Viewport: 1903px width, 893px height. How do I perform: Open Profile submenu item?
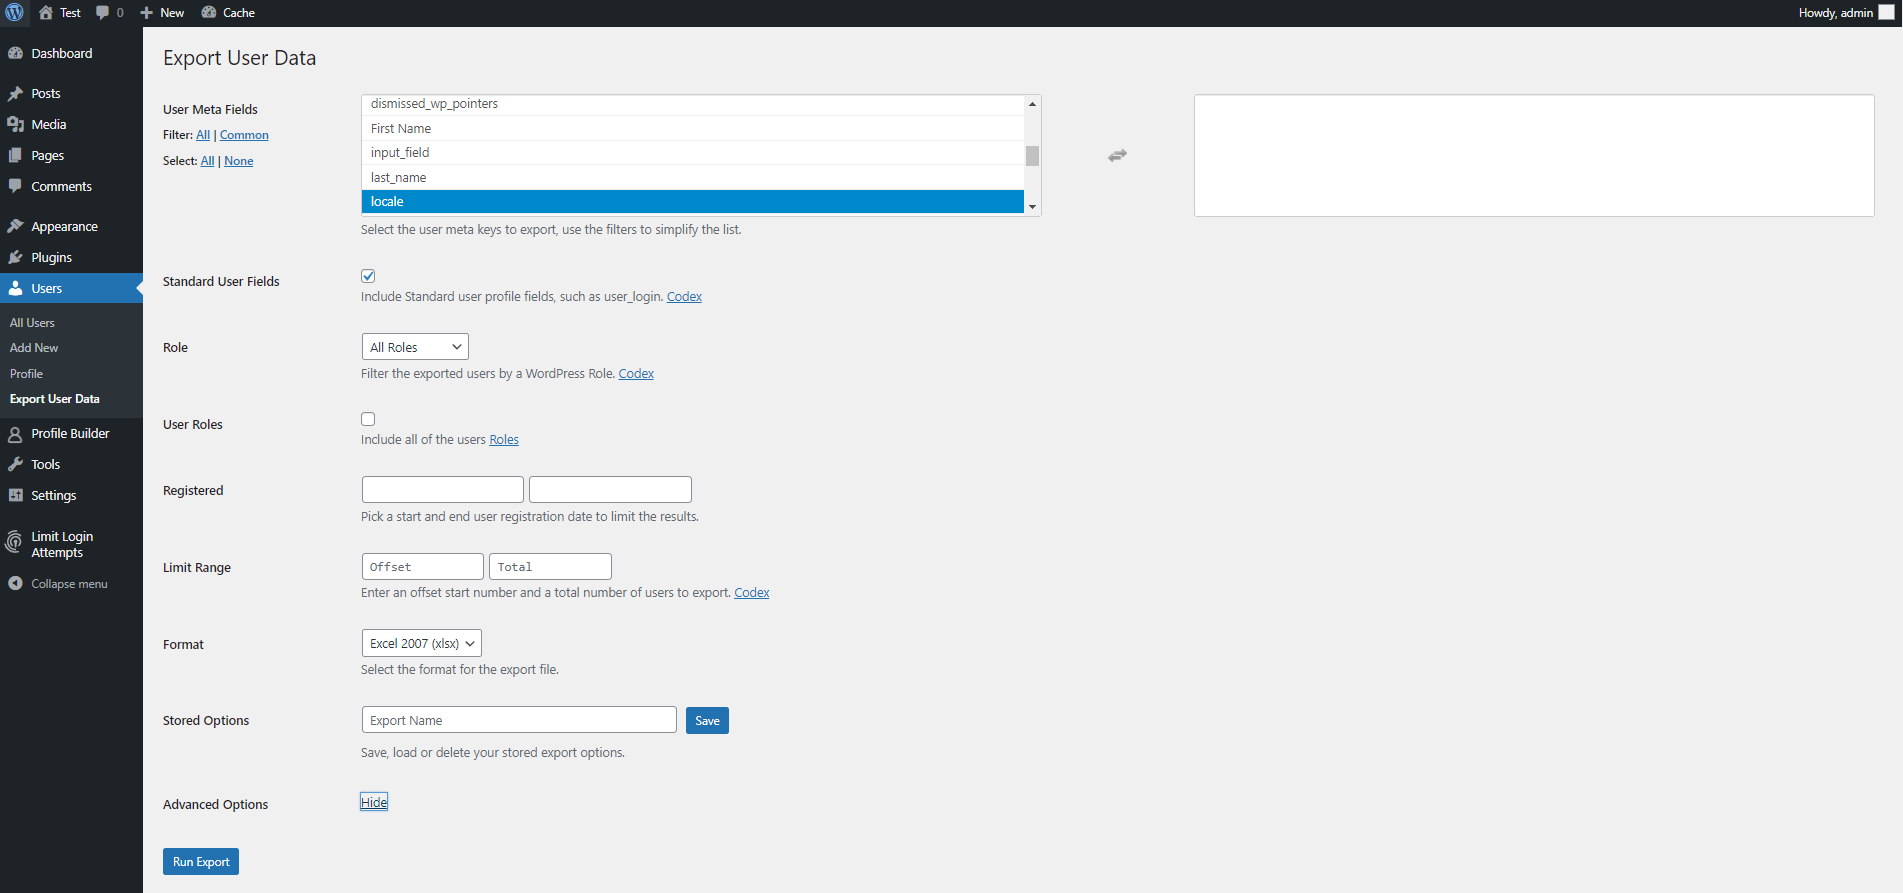[x=26, y=374]
